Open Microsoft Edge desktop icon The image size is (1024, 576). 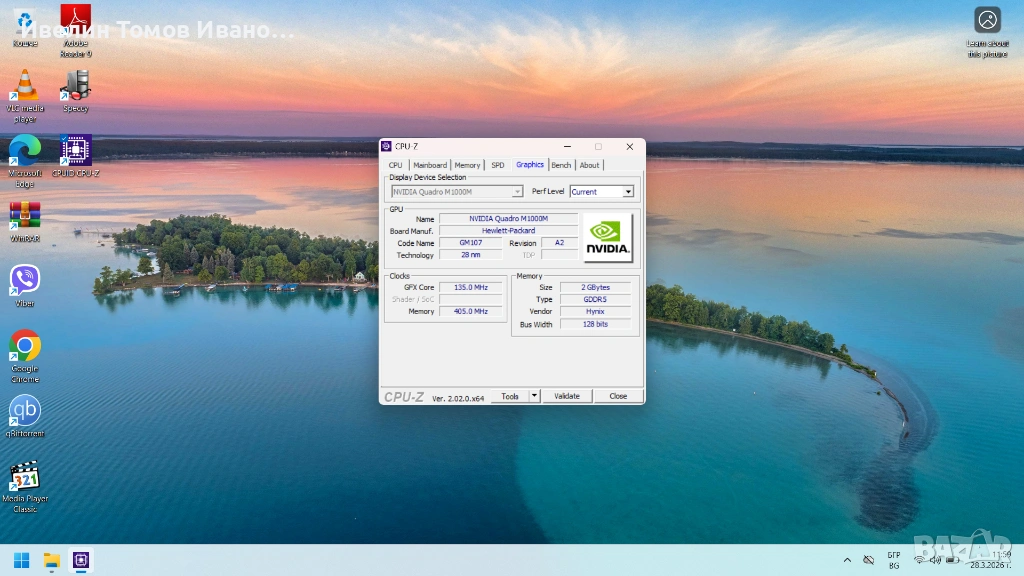pyautogui.click(x=25, y=152)
